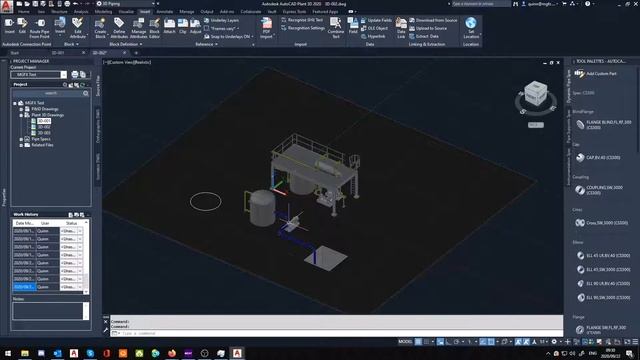Click the Update Fields button
The image size is (640, 360).
coord(376,20)
